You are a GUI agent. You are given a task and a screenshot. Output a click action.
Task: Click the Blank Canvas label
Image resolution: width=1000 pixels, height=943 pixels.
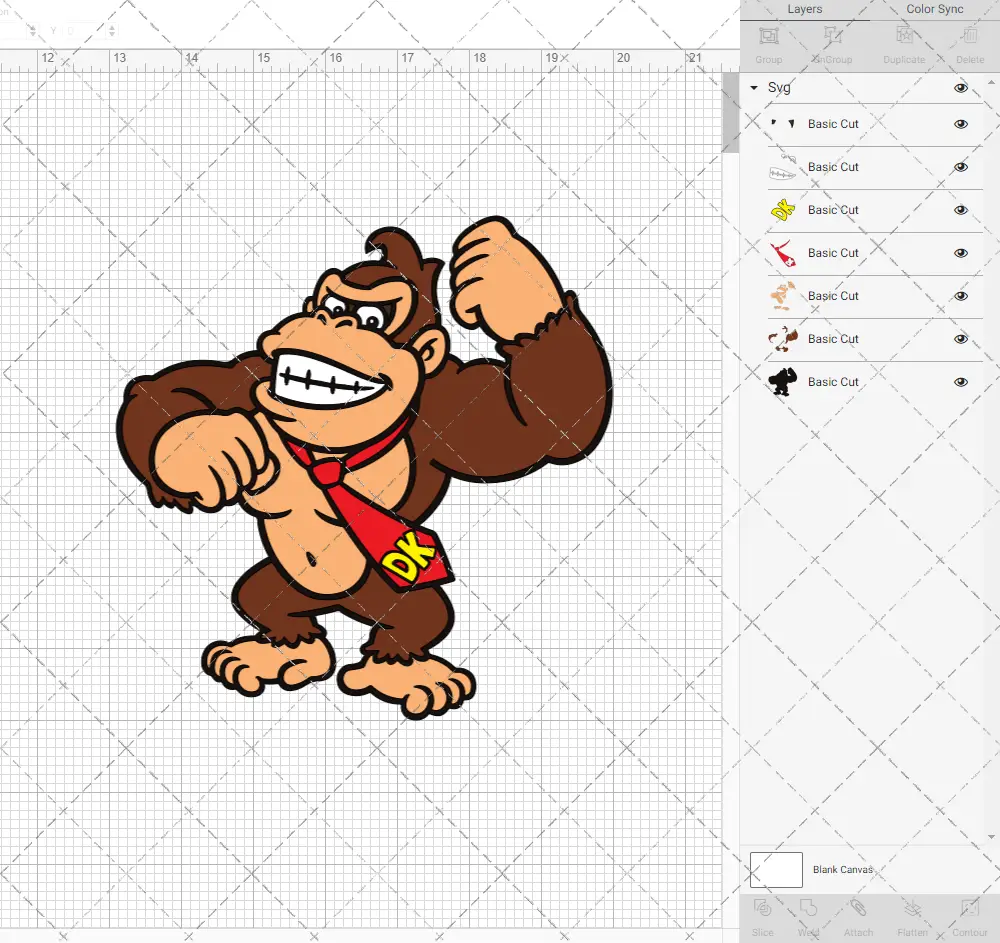pos(842,870)
